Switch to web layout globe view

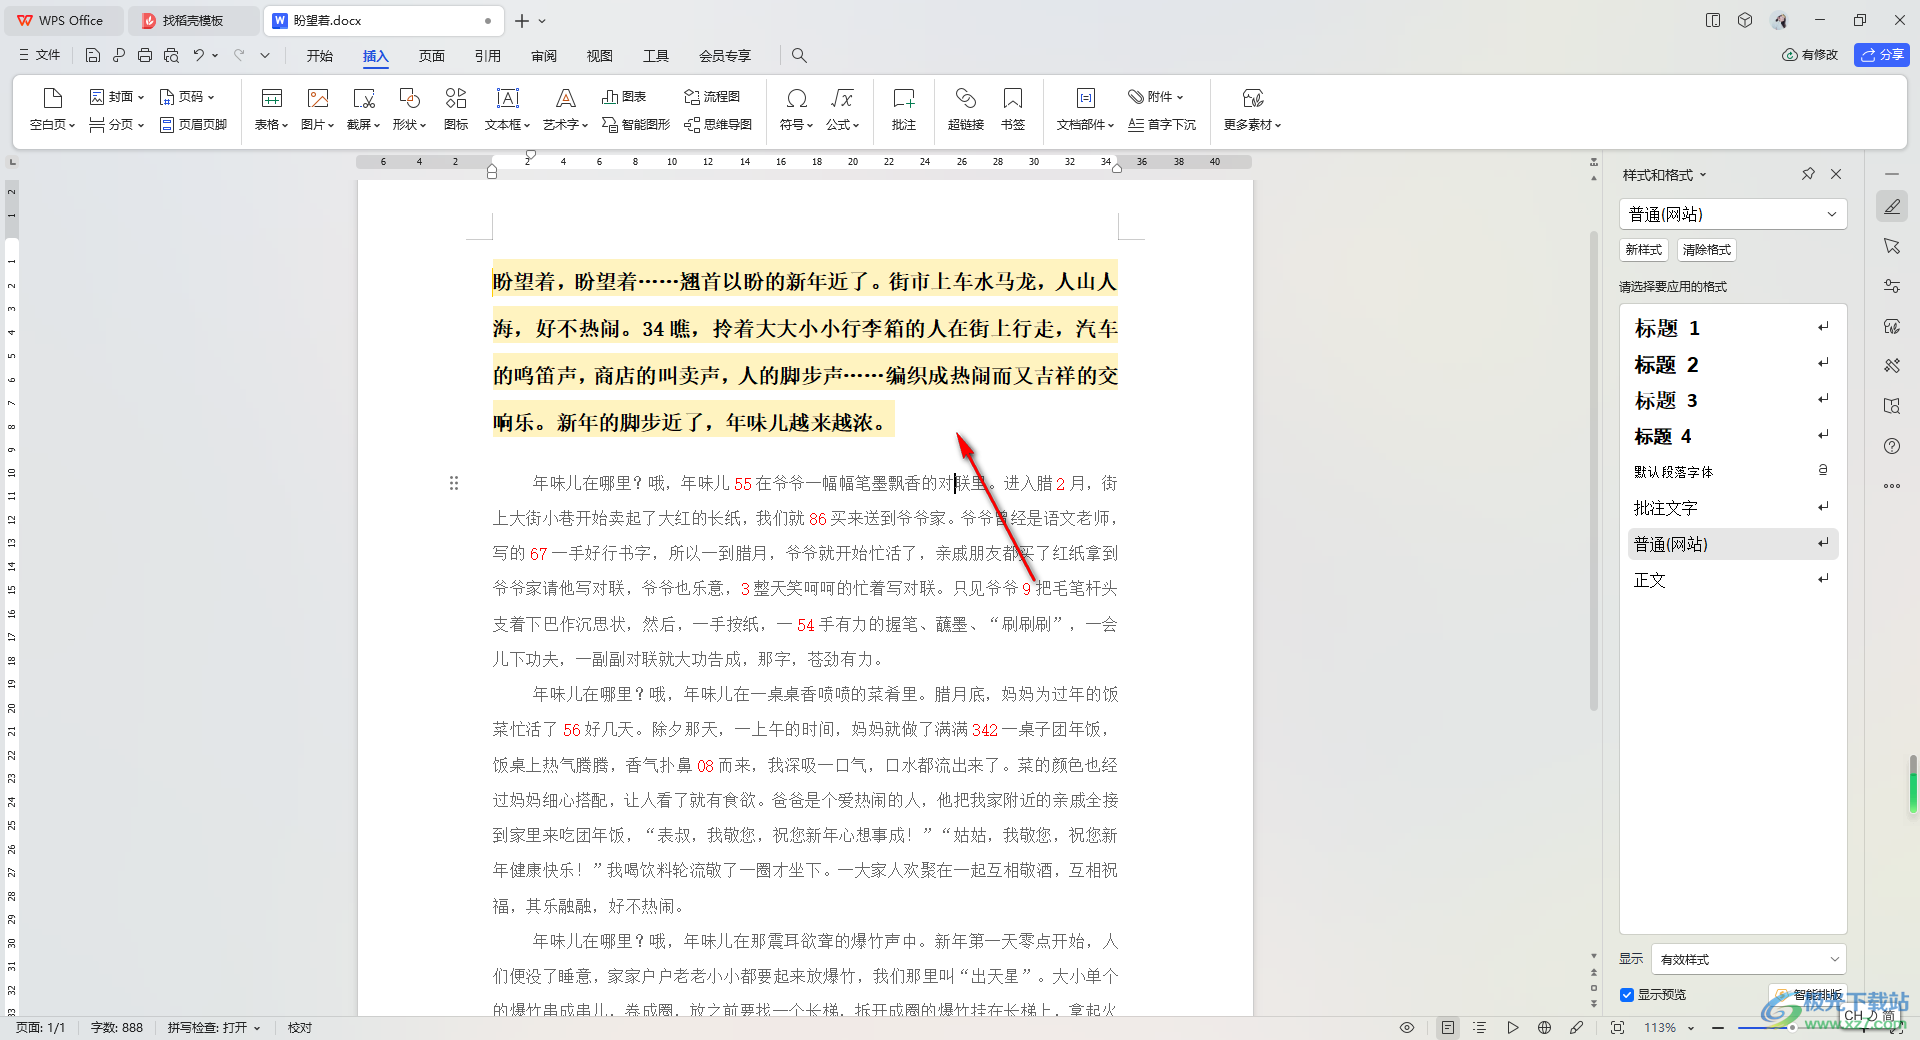1545,1028
